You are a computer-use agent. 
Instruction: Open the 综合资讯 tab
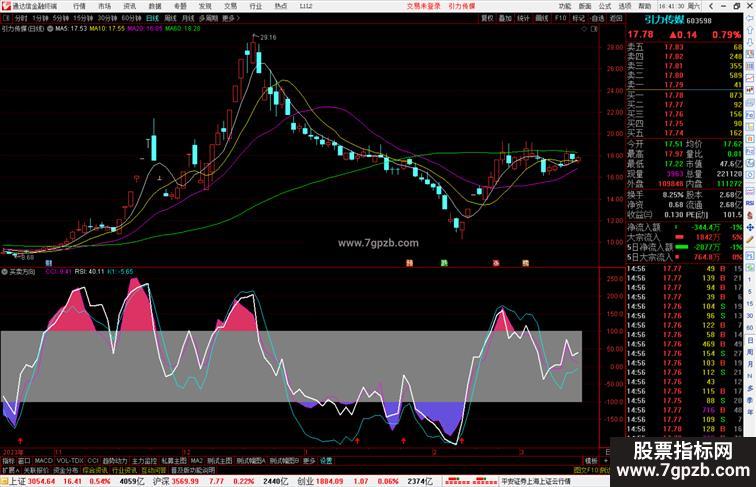coord(95,470)
